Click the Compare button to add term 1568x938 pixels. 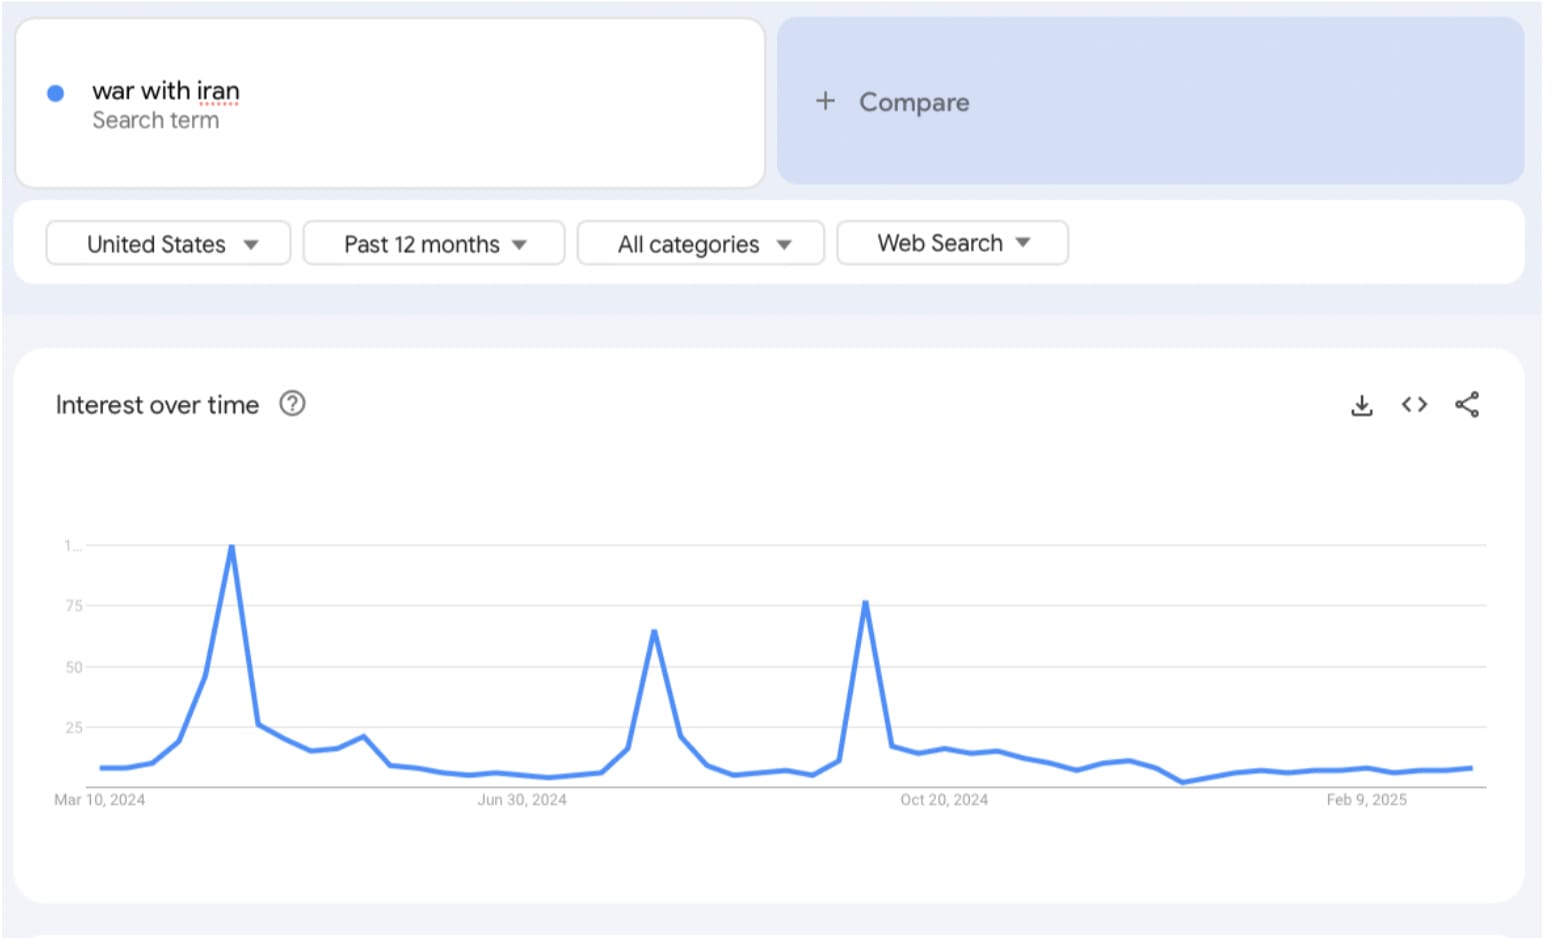tap(1151, 101)
